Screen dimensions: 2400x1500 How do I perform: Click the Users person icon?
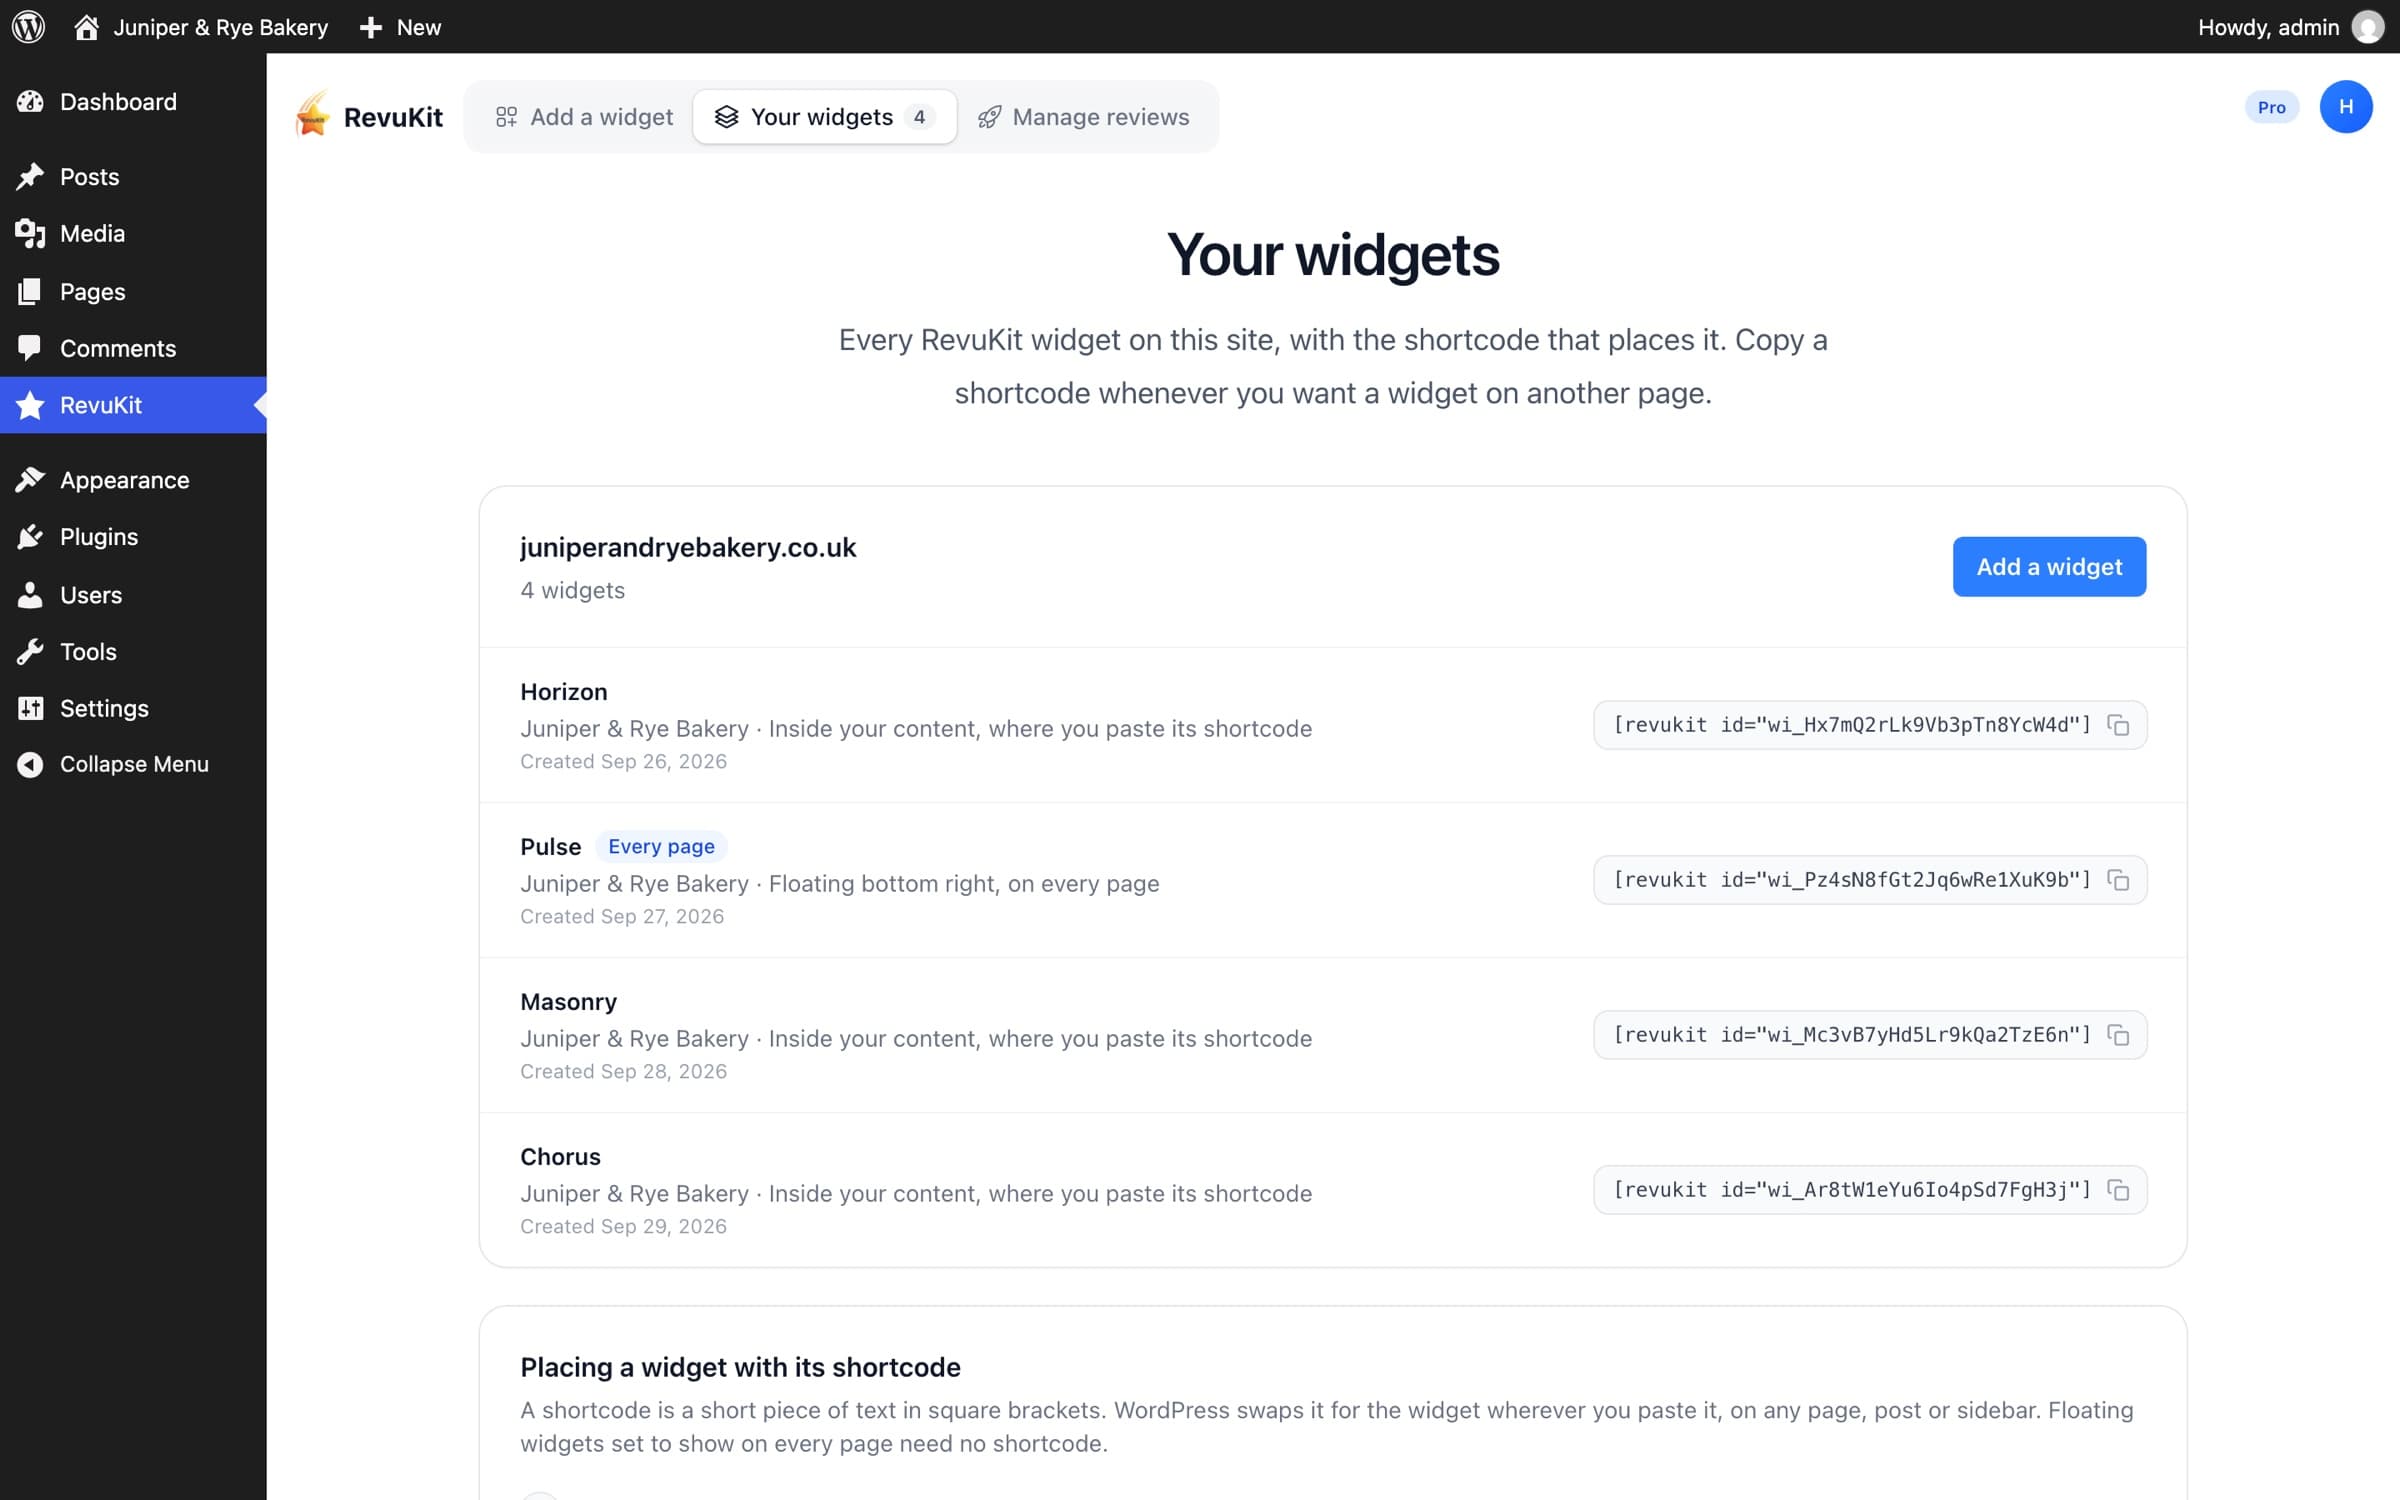(x=30, y=594)
